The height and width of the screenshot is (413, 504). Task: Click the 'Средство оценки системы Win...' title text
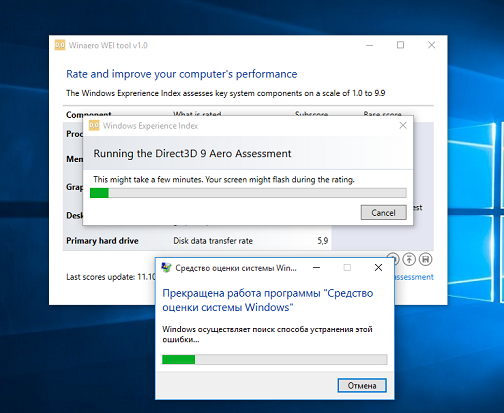coord(236,268)
